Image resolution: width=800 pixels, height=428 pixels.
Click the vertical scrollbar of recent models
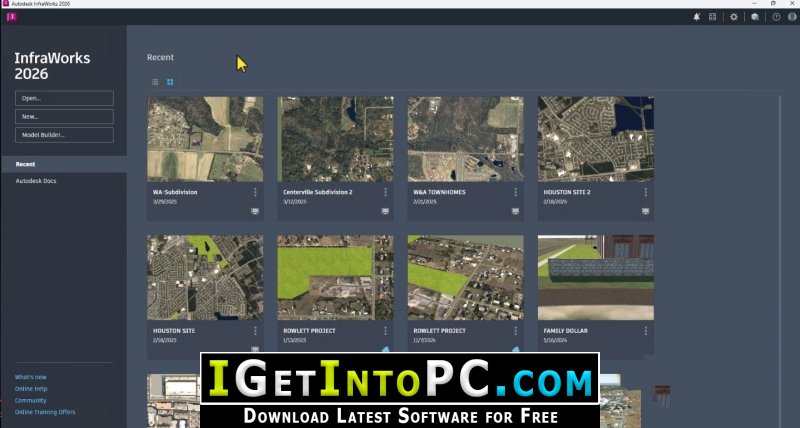779,260
